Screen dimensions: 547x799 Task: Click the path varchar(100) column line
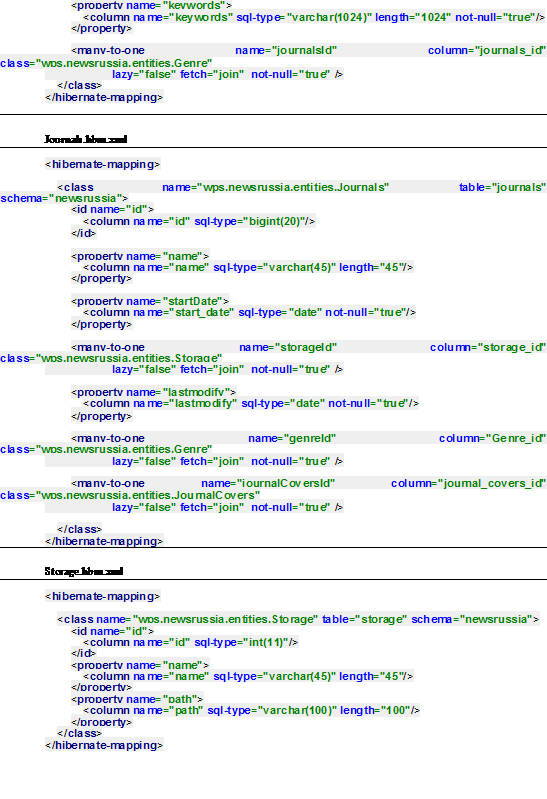point(252,710)
